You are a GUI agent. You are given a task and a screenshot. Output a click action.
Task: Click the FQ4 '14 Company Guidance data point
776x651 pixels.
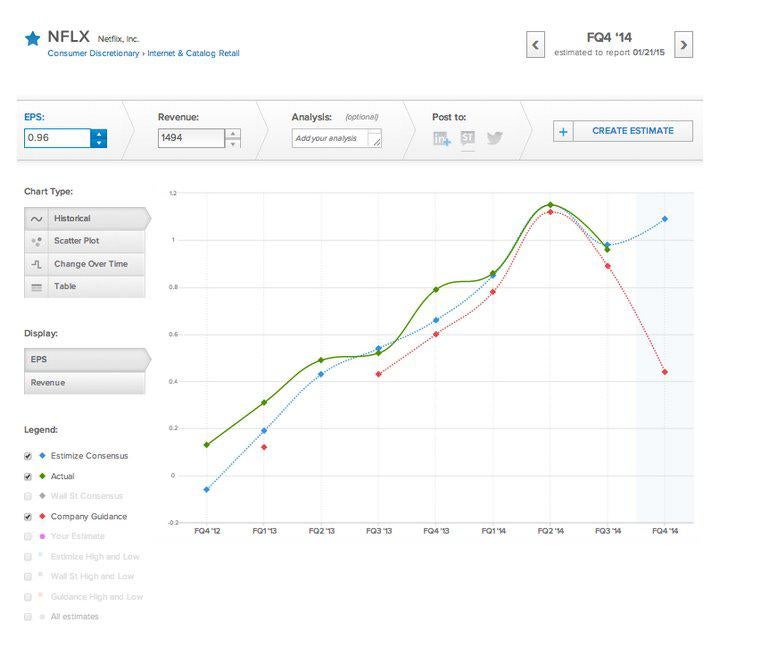[665, 372]
